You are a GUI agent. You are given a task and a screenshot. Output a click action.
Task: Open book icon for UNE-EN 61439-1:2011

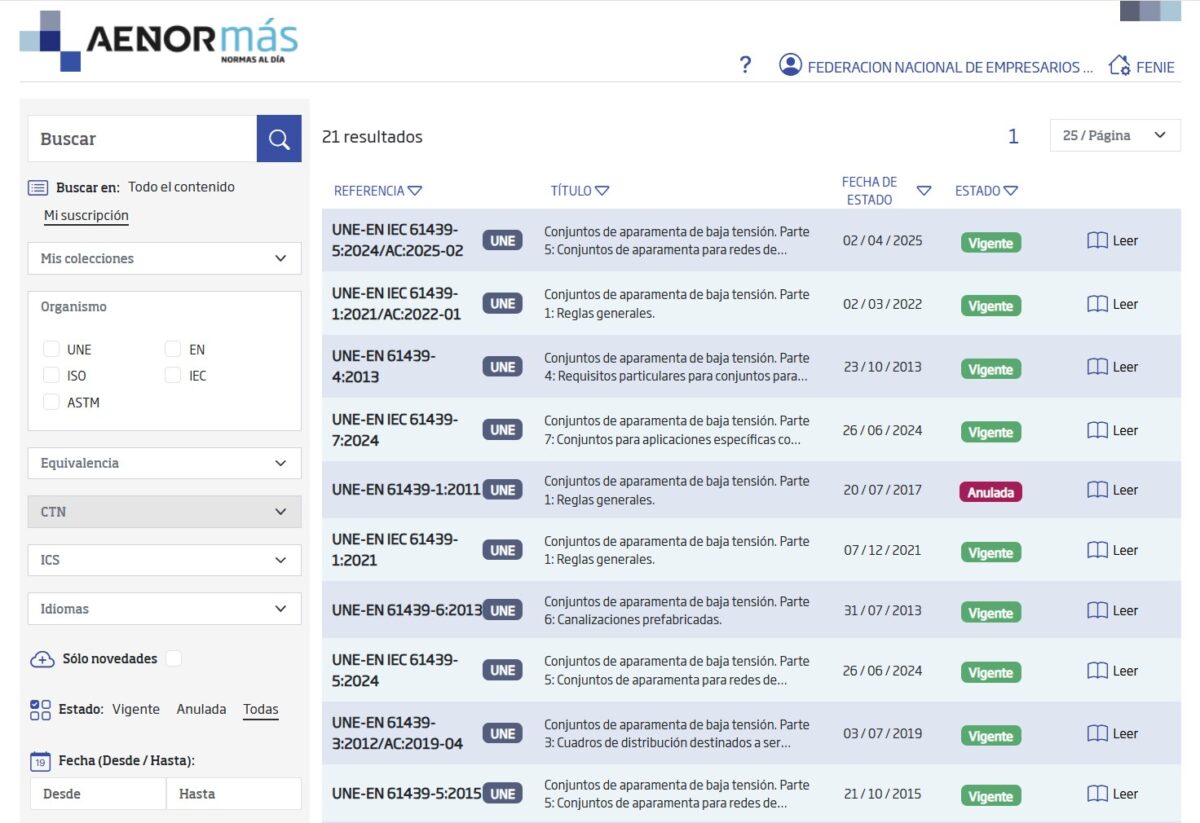(1097, 490)
